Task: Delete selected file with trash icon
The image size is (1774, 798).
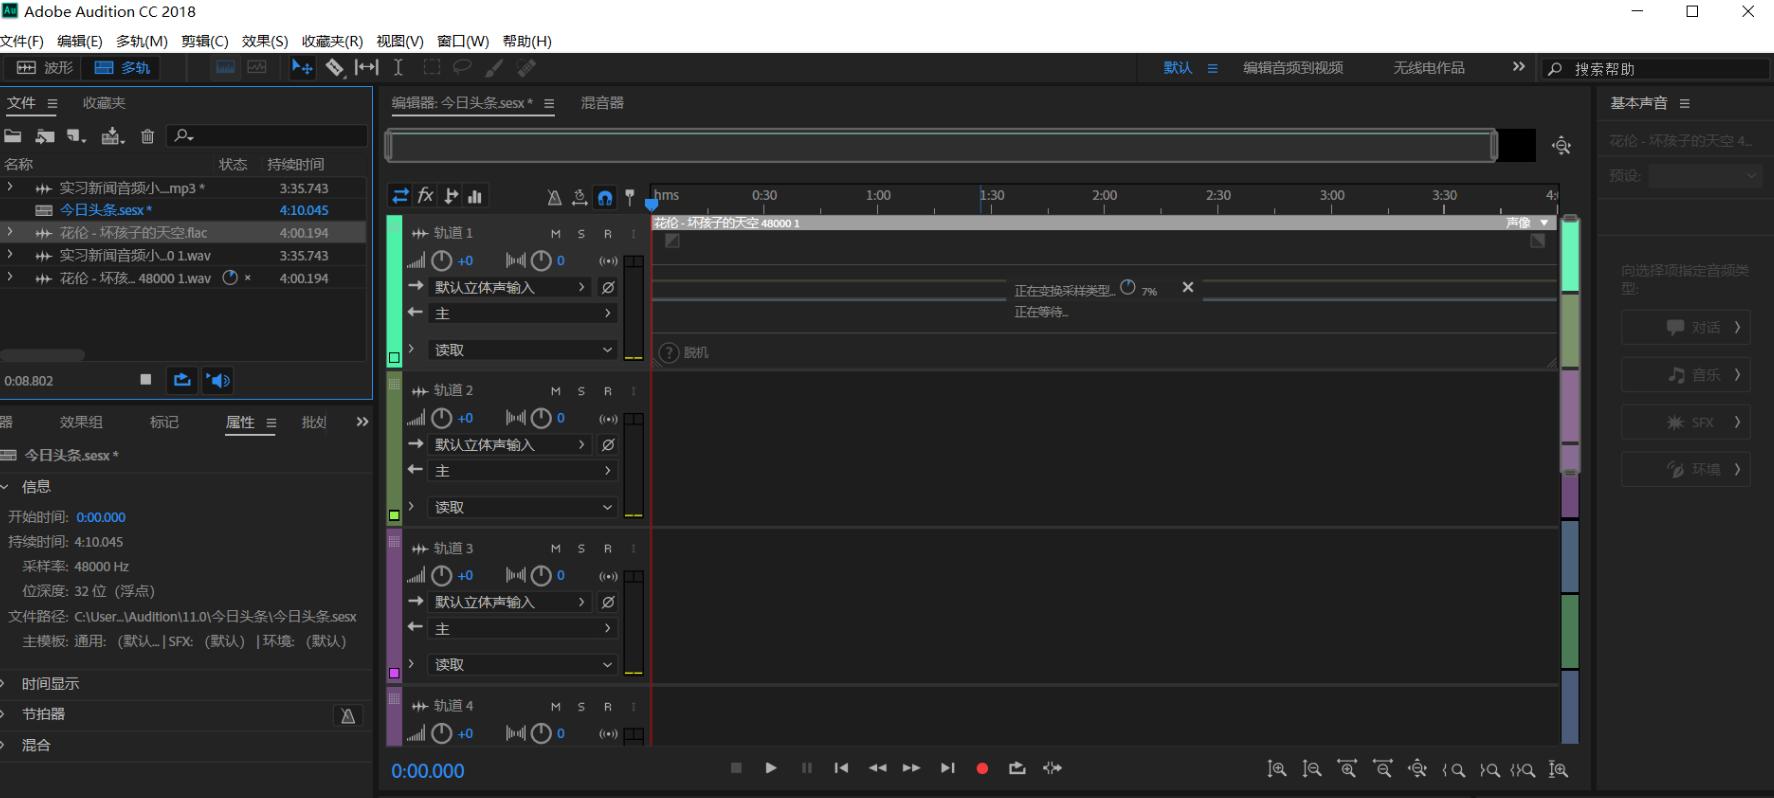Action: point(148,136)
